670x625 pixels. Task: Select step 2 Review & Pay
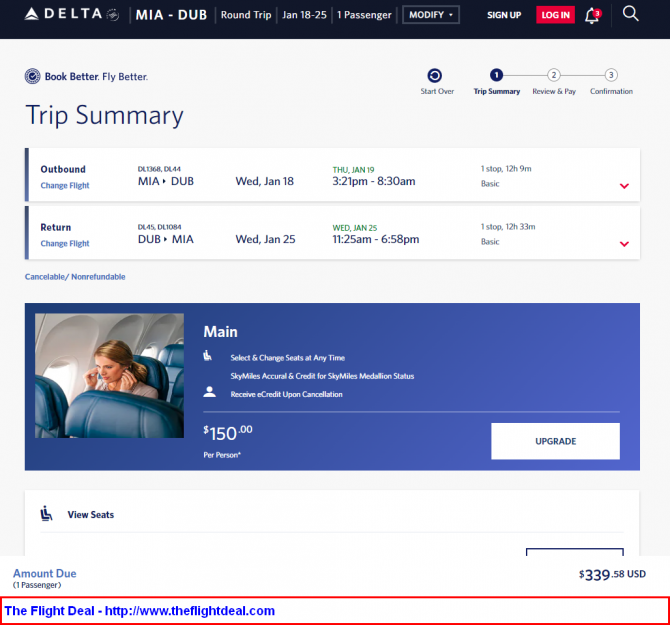pos(554,82)
